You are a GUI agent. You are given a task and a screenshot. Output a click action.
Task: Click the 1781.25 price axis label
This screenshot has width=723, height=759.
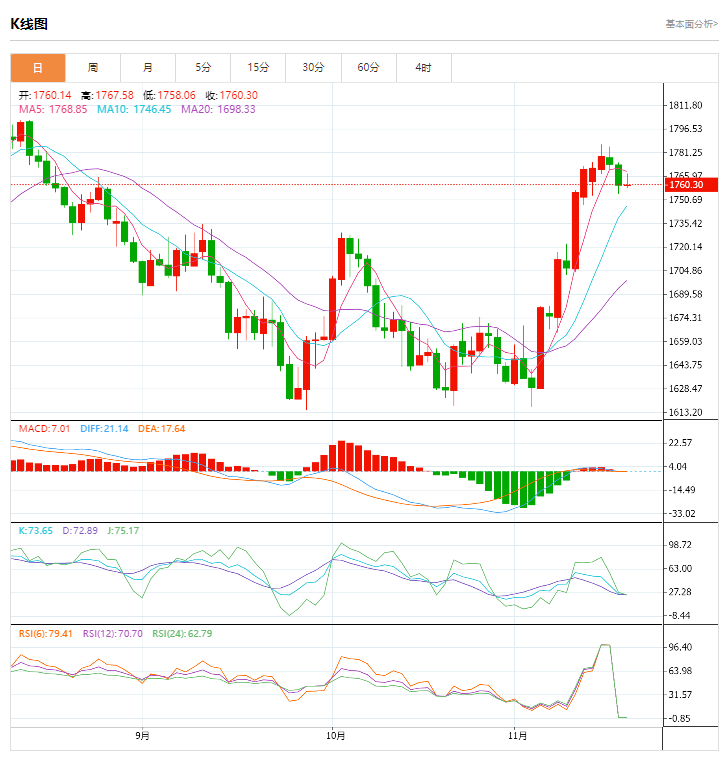[x=685, y=152]
